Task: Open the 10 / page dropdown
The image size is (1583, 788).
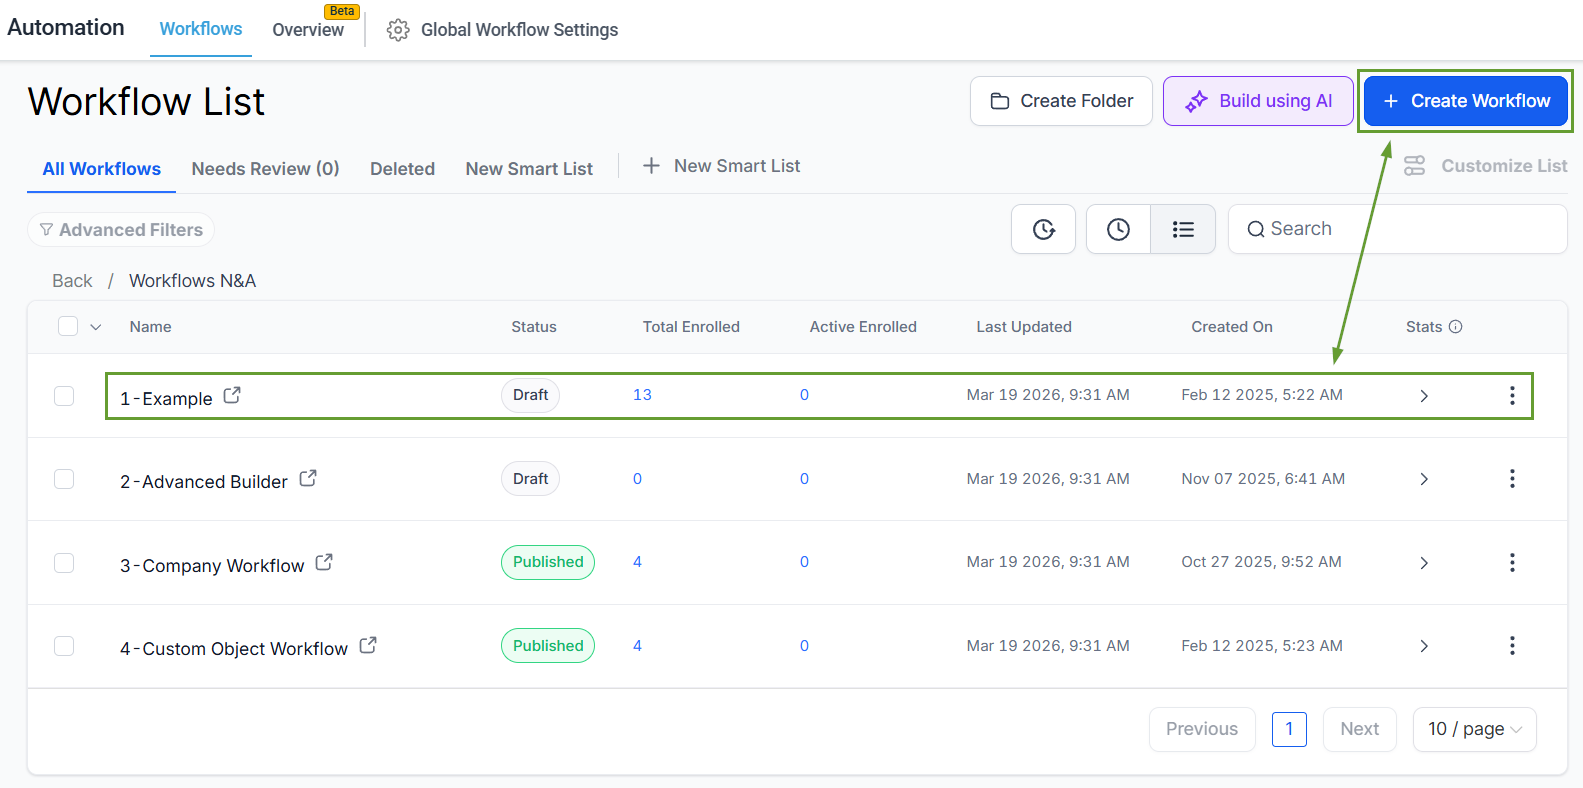Action: (1474, 729)
